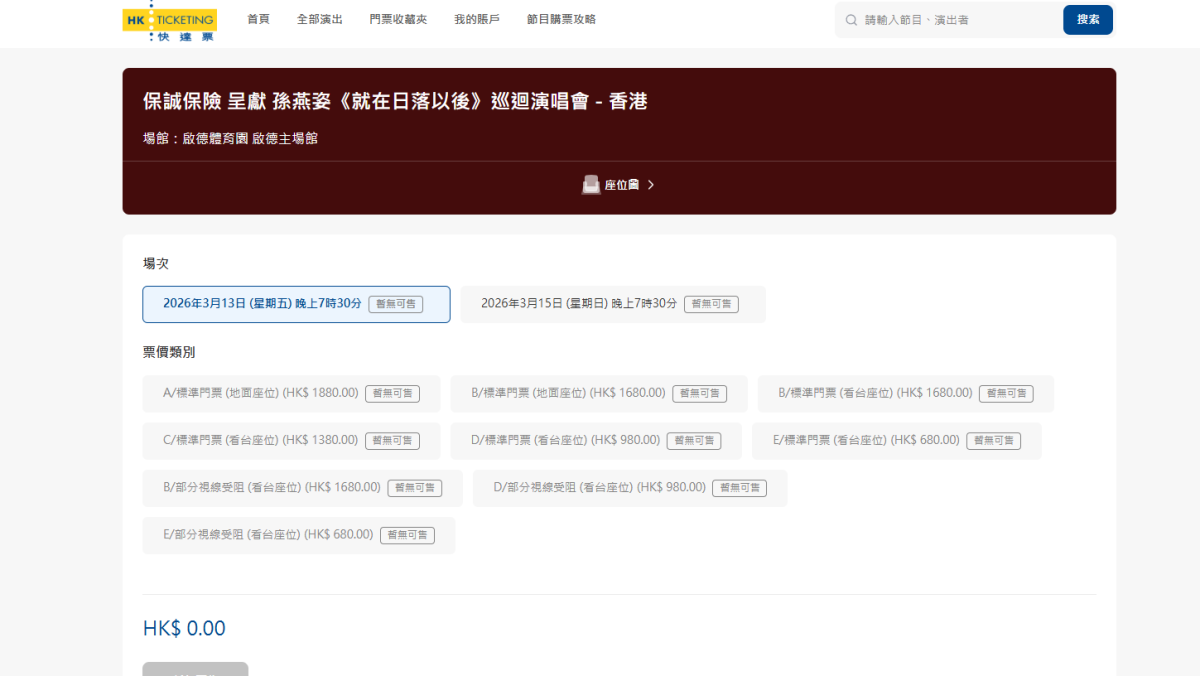Type in the programme search field

955,20
